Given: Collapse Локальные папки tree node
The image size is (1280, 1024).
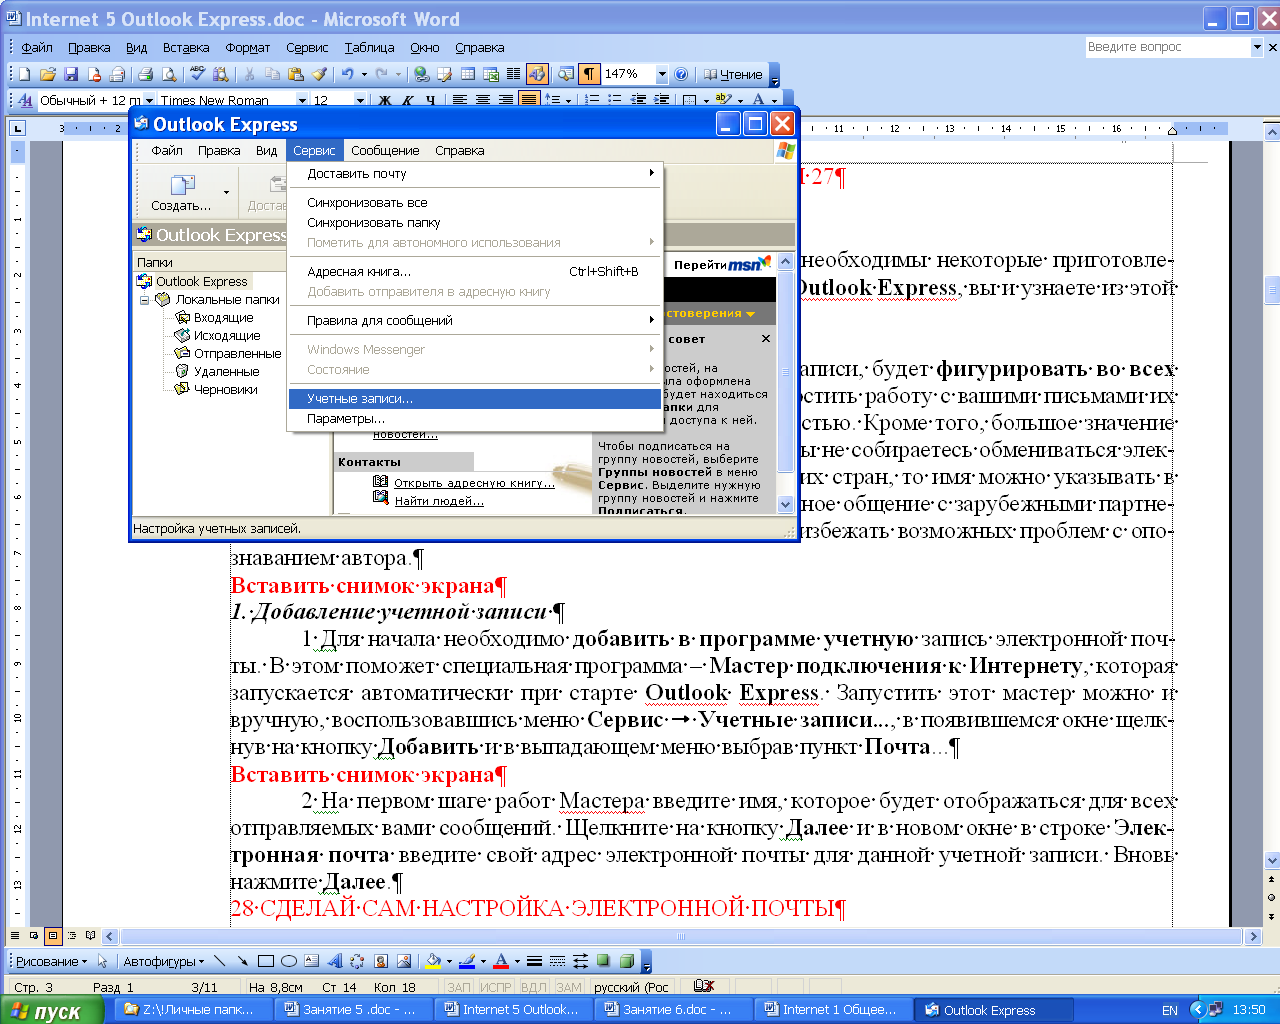Looking at the screenshot, I should (145, 299).
